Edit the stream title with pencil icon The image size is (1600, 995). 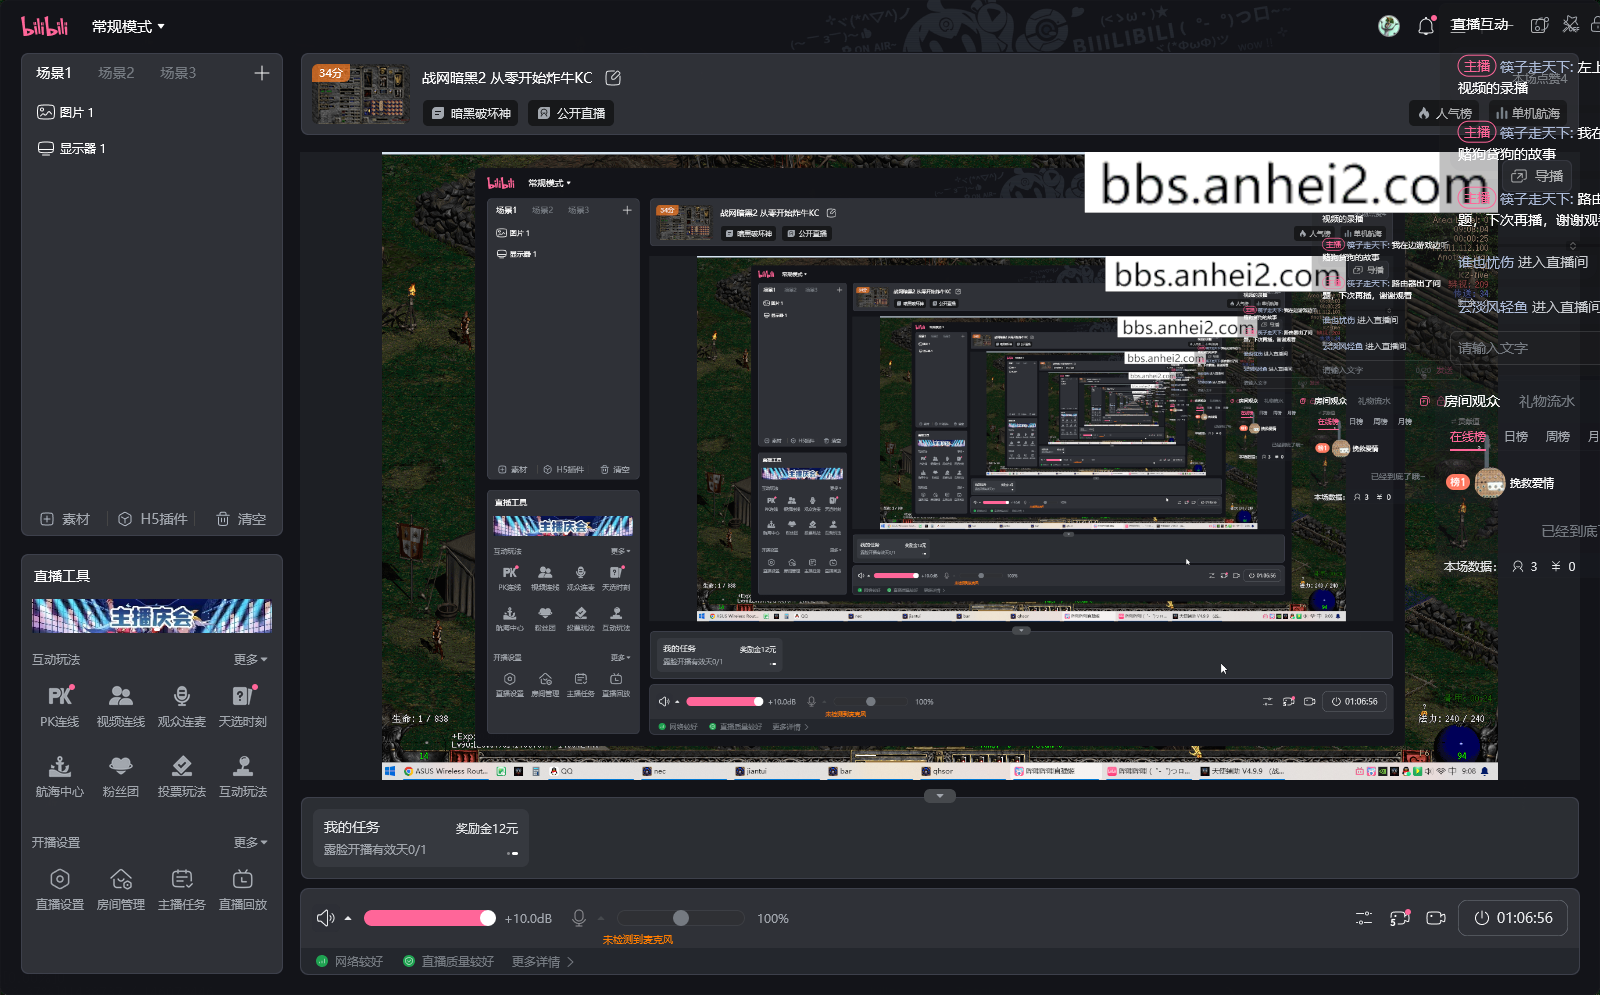[x=613, y=78]
